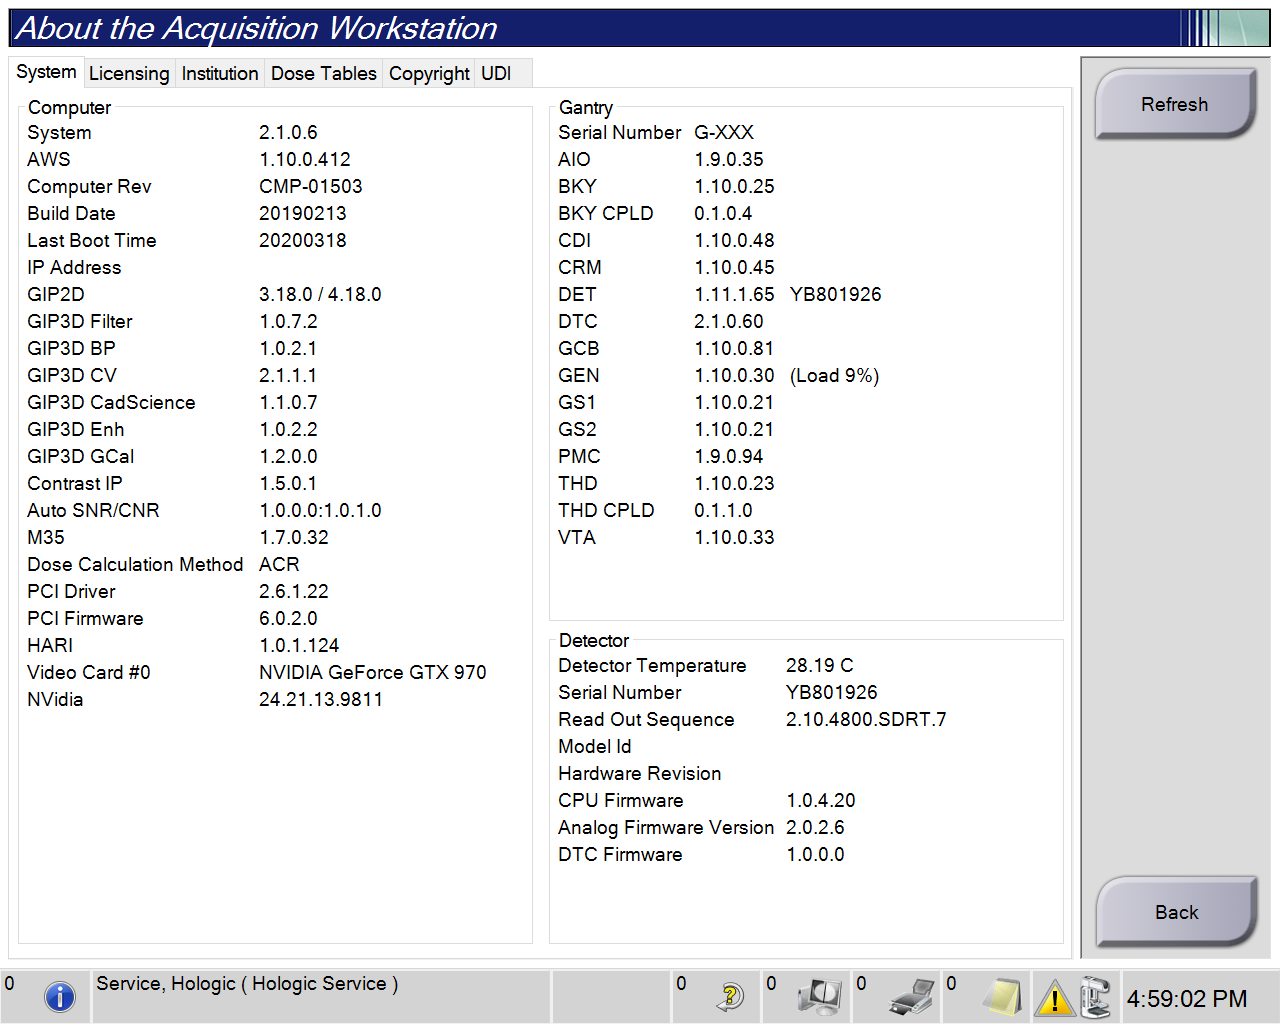Switch to the Licensing tab
Screen dimensions: 1280x1024
pos(129,74)
